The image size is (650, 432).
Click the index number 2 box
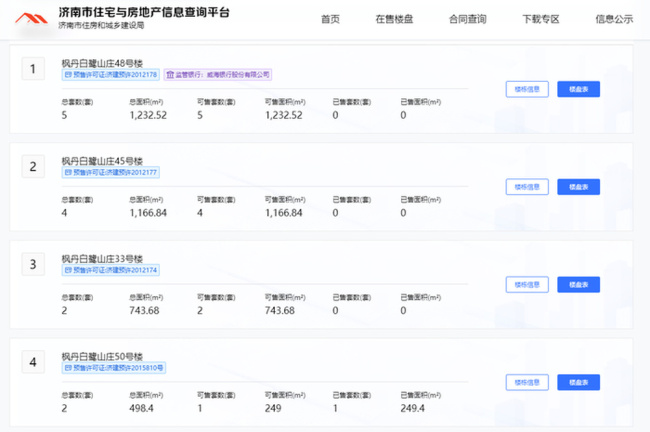[x=33, y=167]
